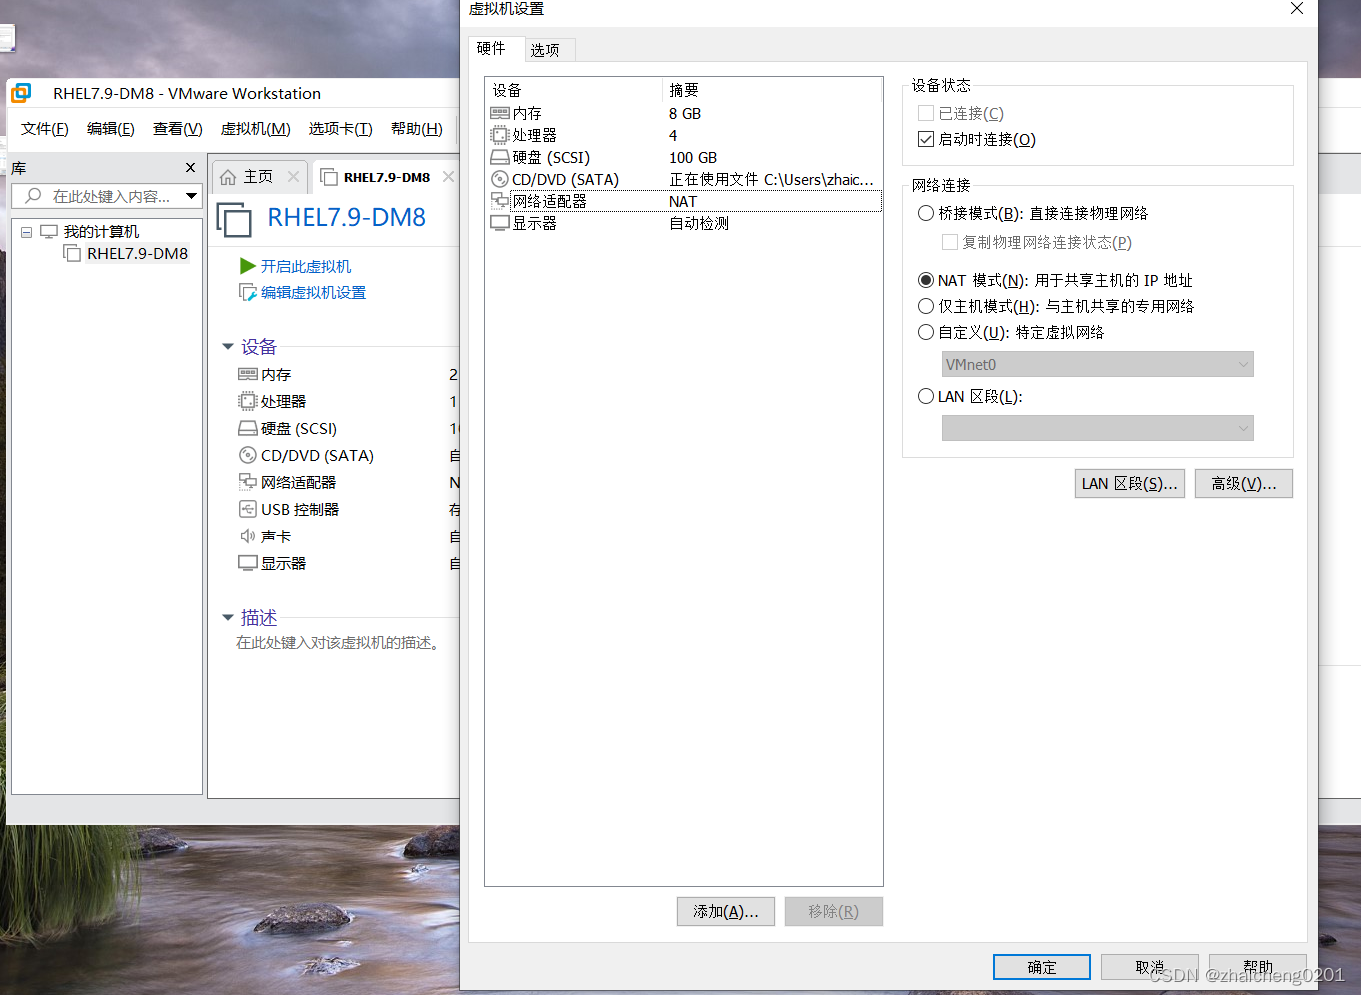This screenshot has height=995, width=1361.
Task: Click the large VM icon beside the RHEL7.9-DM8 heading
Action: [234, 220]
